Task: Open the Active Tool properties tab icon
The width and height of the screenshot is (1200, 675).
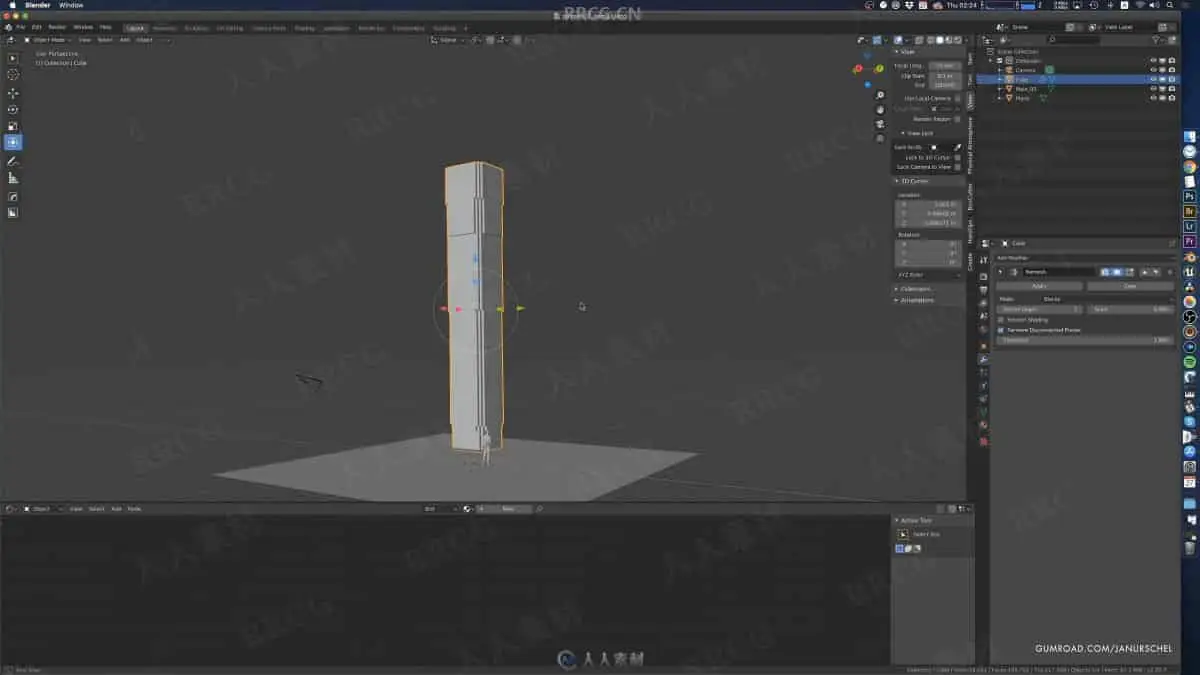Action: coord(983,262)
